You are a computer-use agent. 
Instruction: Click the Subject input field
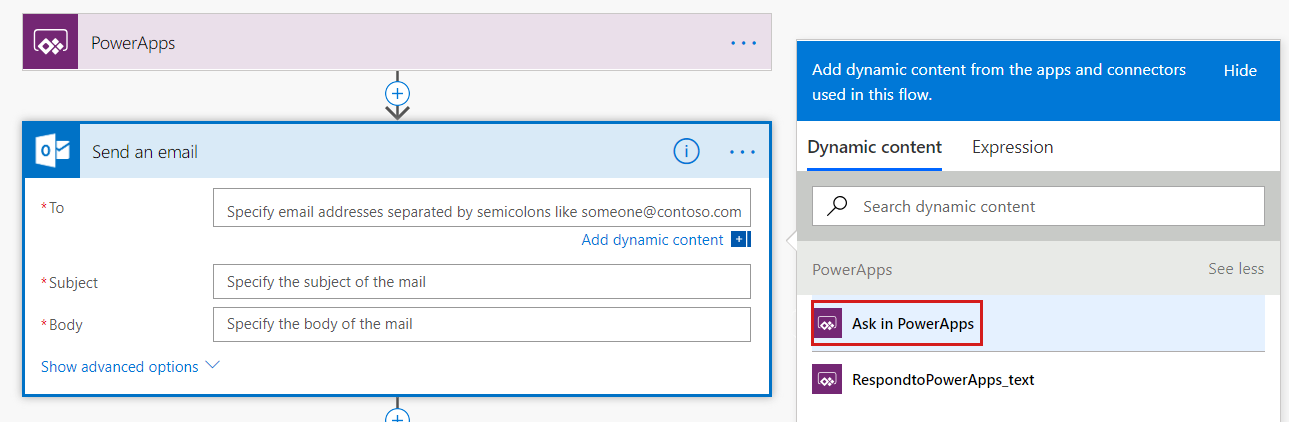point(481,282)
